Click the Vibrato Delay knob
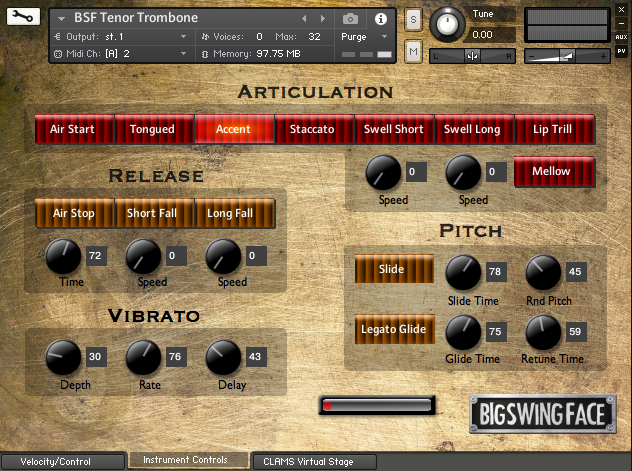Viewport: 632px width, 471px height. [x=223, y=357]
